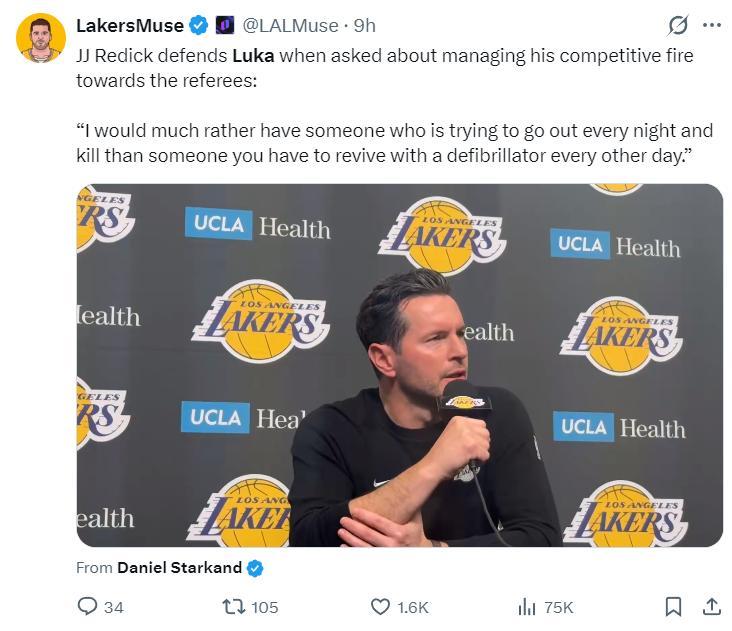The height and width of the screenshot is (631, 732).
Task: Click the verified badge beside Daniel Starkand
Action: pos(255,568)
